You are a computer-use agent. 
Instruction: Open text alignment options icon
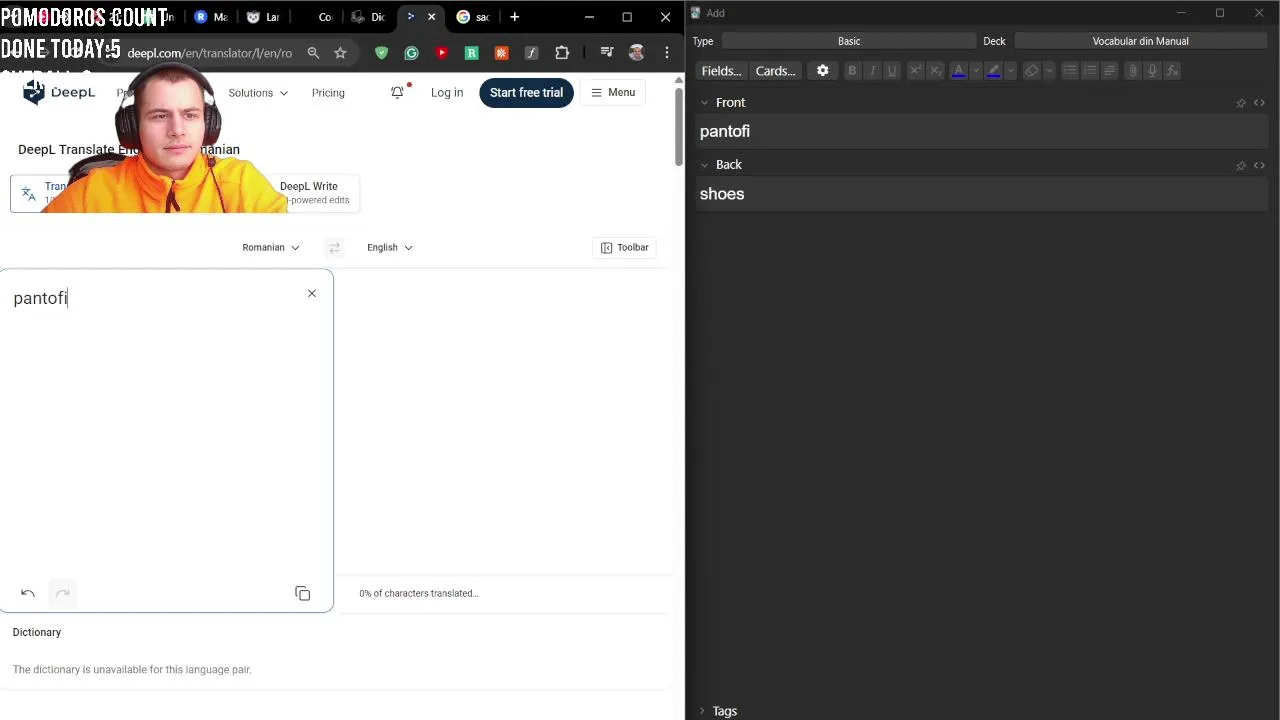pyautogui.click(x=1109, y=71)
